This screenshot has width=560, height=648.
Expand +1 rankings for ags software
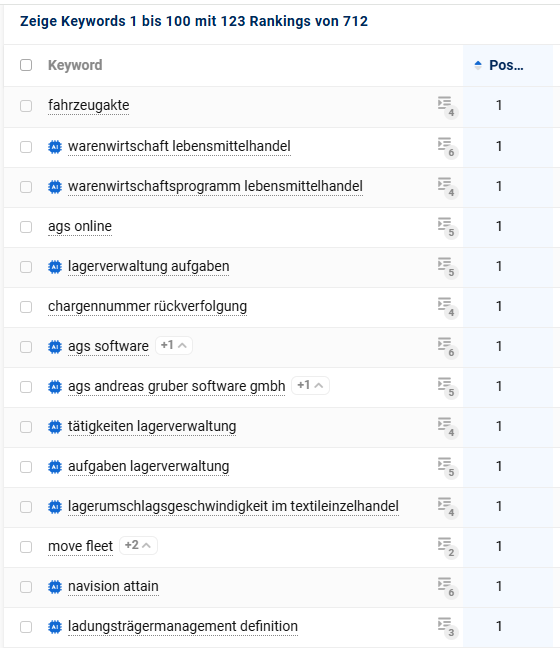[x=174, y=345]
